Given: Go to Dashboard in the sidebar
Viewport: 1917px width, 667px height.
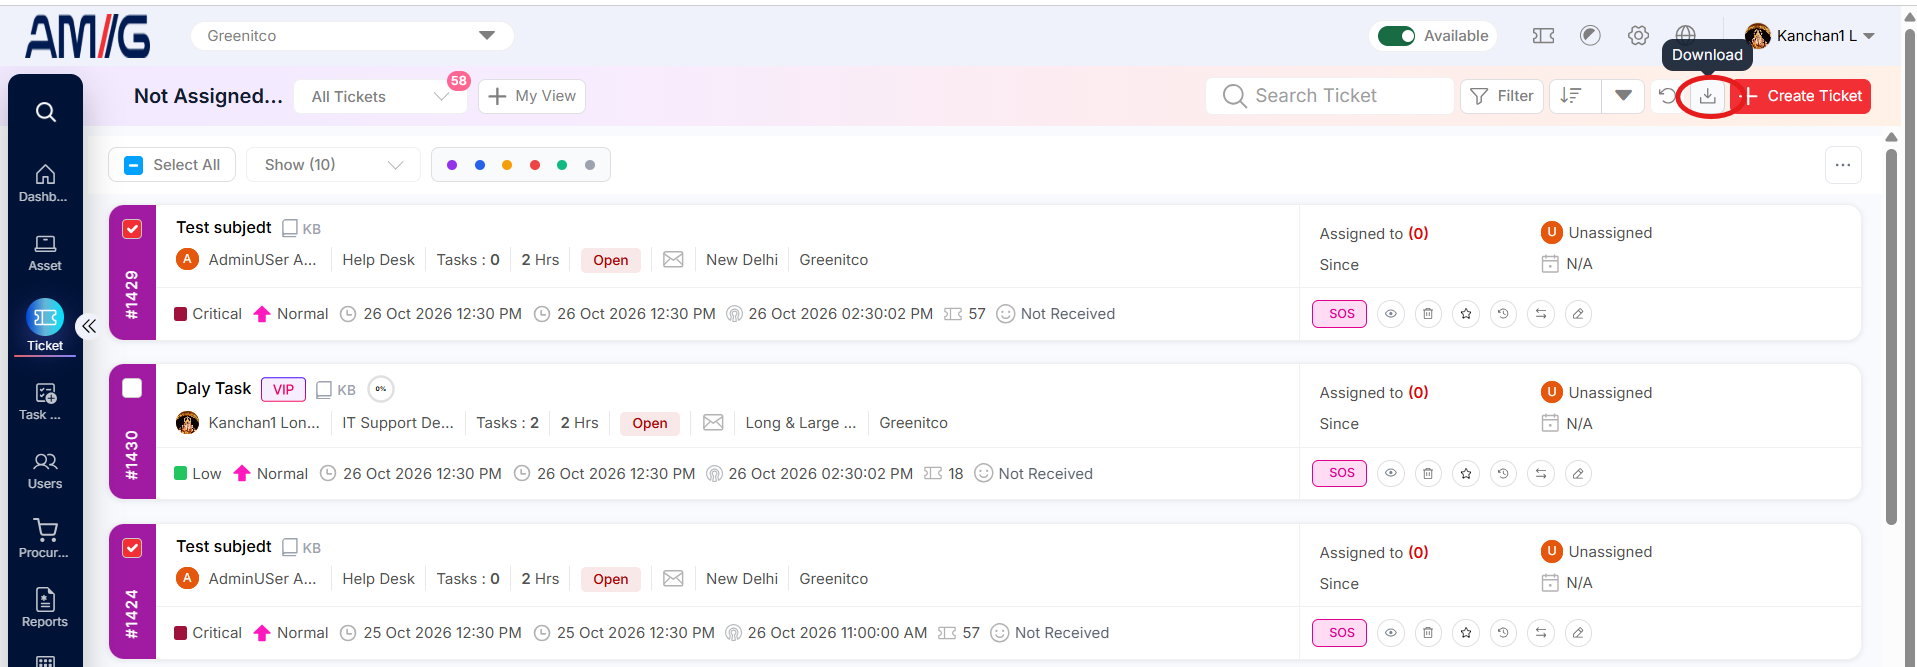Looking at the screenshot, I should pos(45,183).
